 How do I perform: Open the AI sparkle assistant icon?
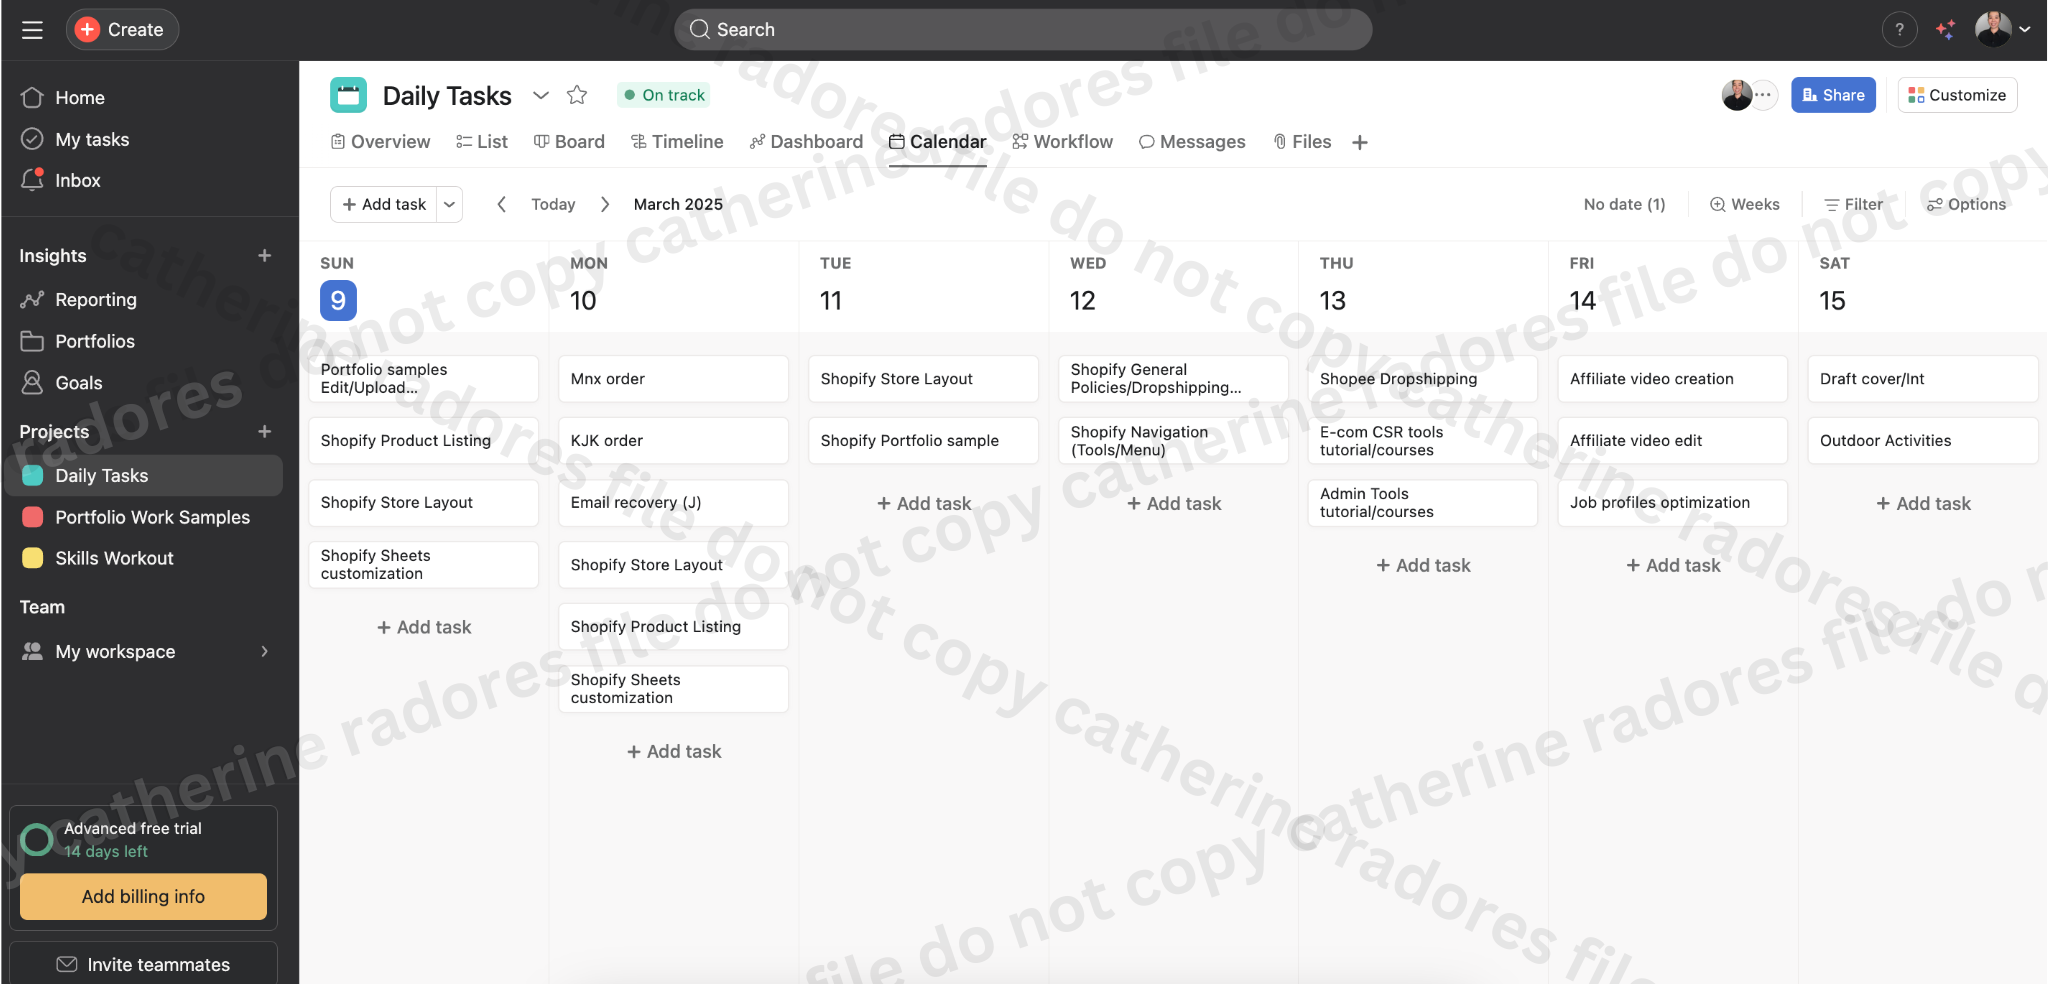pyautogui.click(x=1945, y=30)
